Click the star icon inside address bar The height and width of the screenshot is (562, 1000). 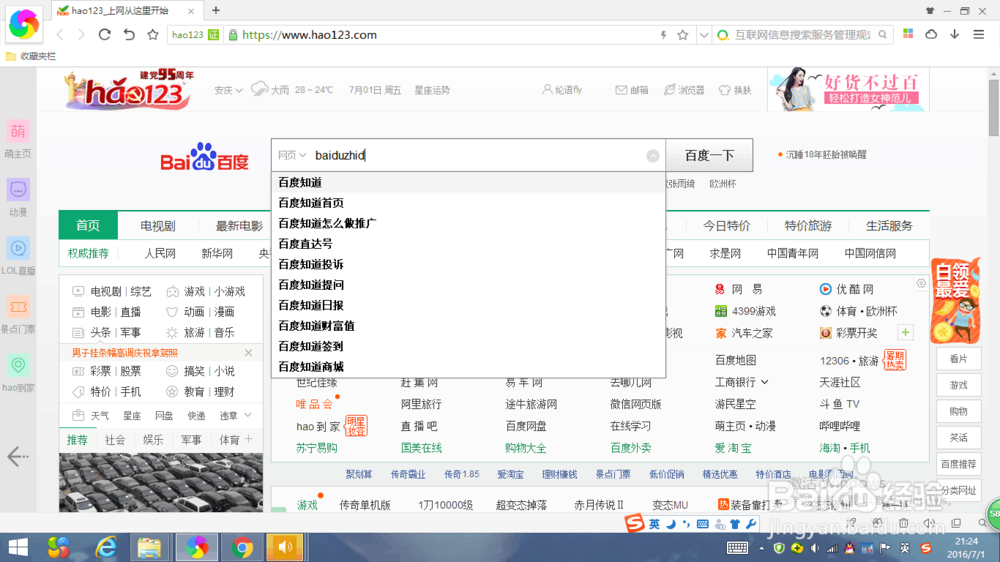682,35
